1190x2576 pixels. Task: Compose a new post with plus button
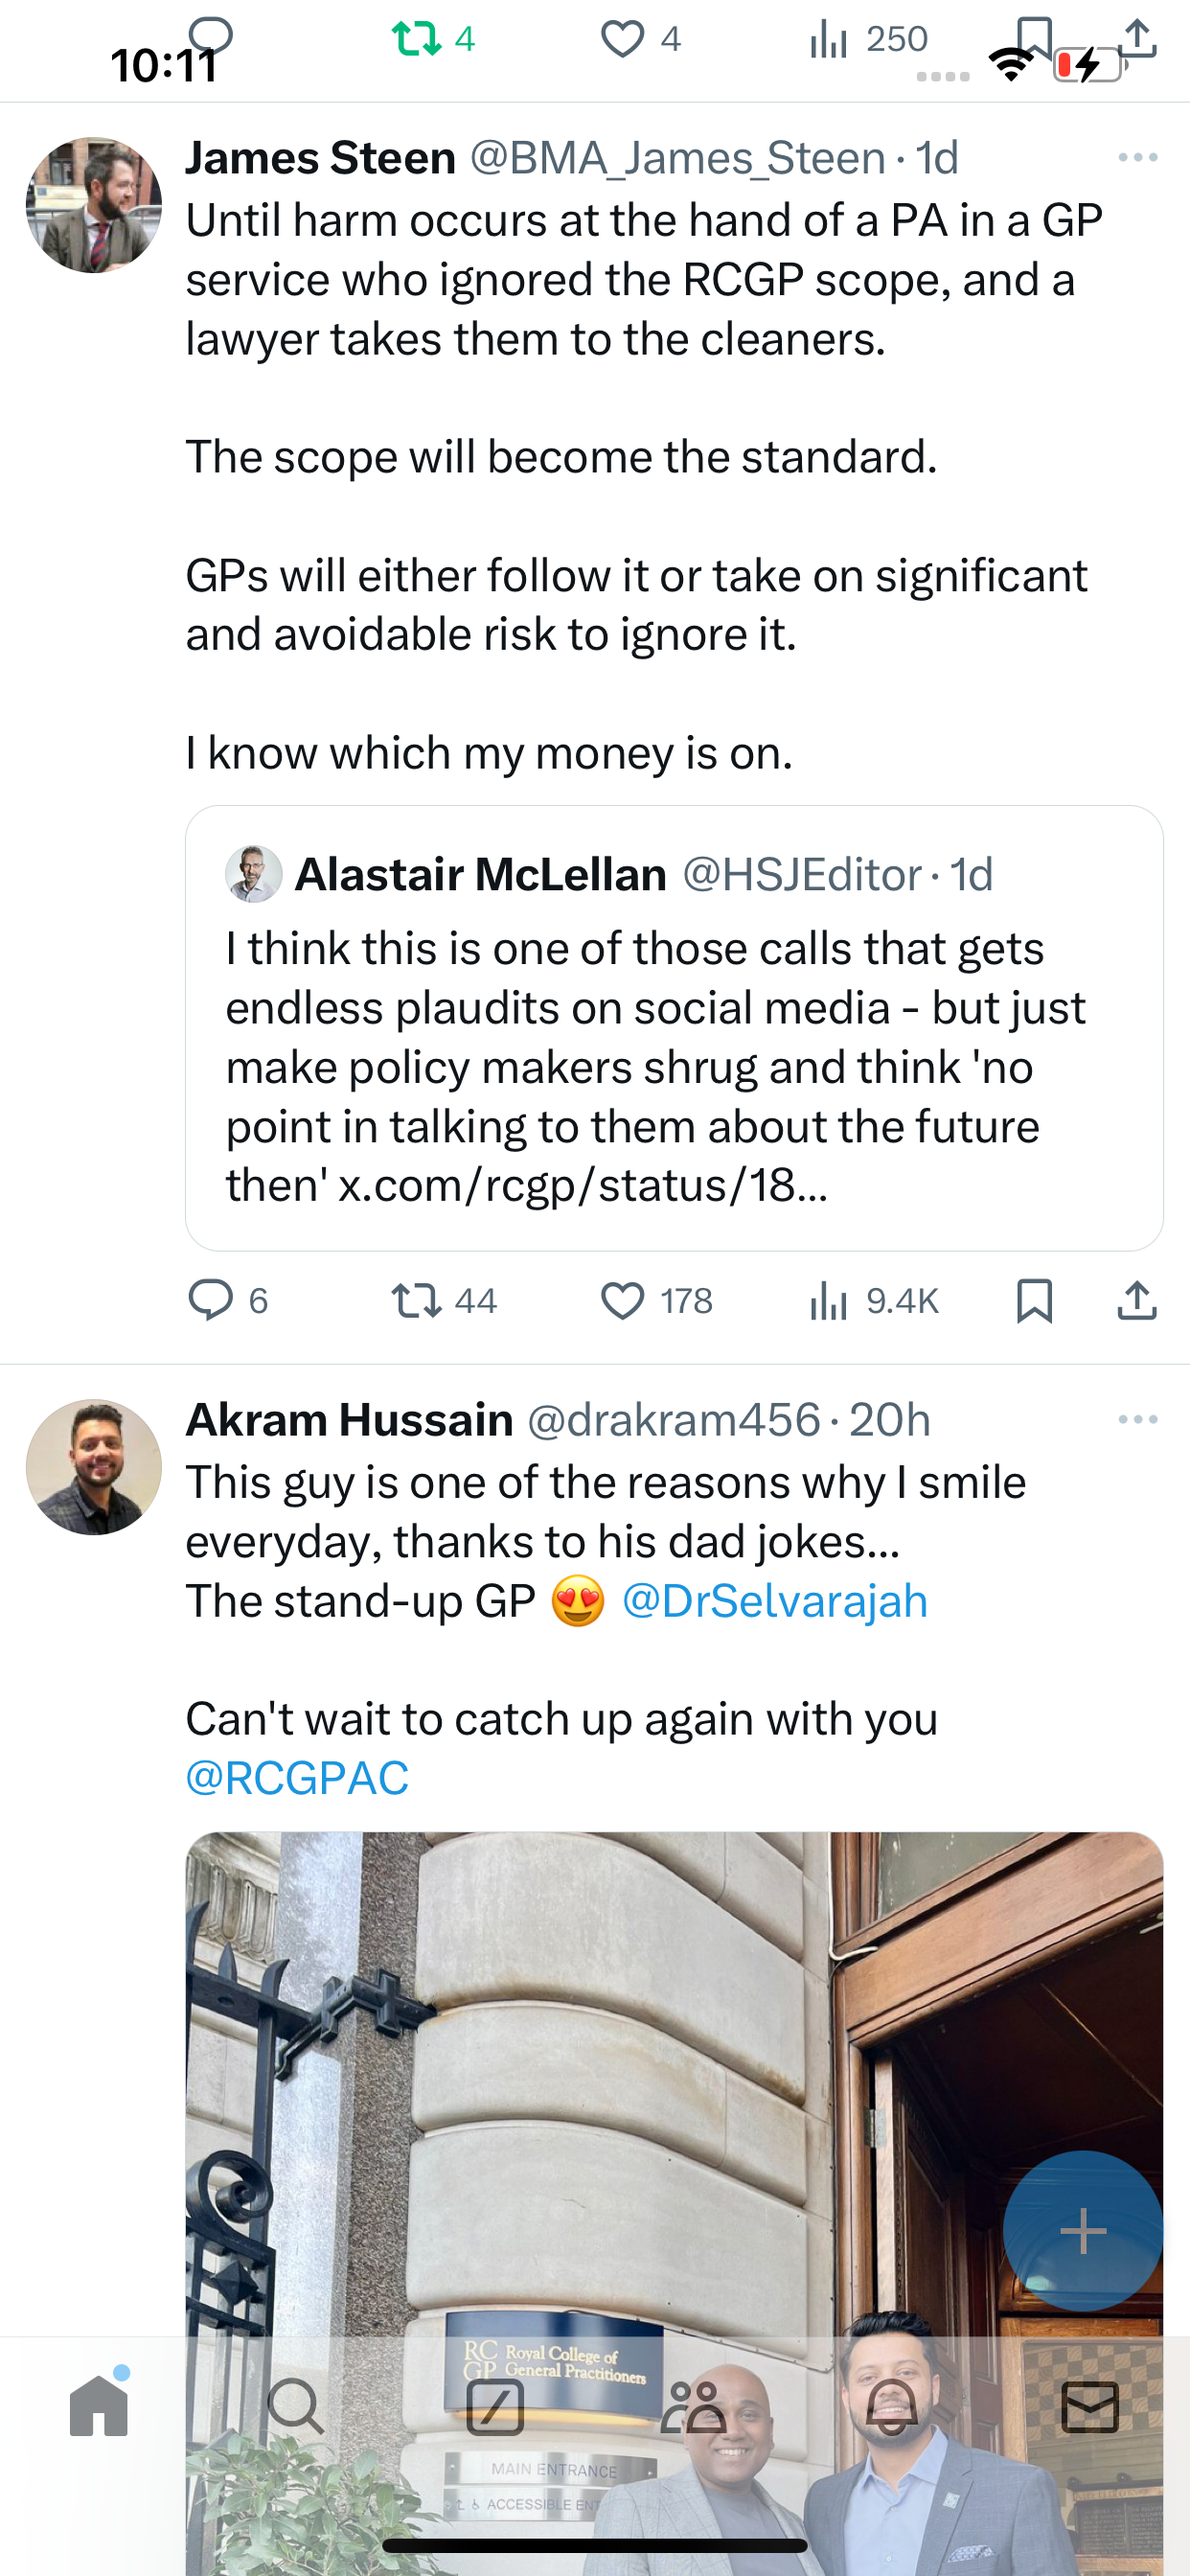[1083, 2230]
